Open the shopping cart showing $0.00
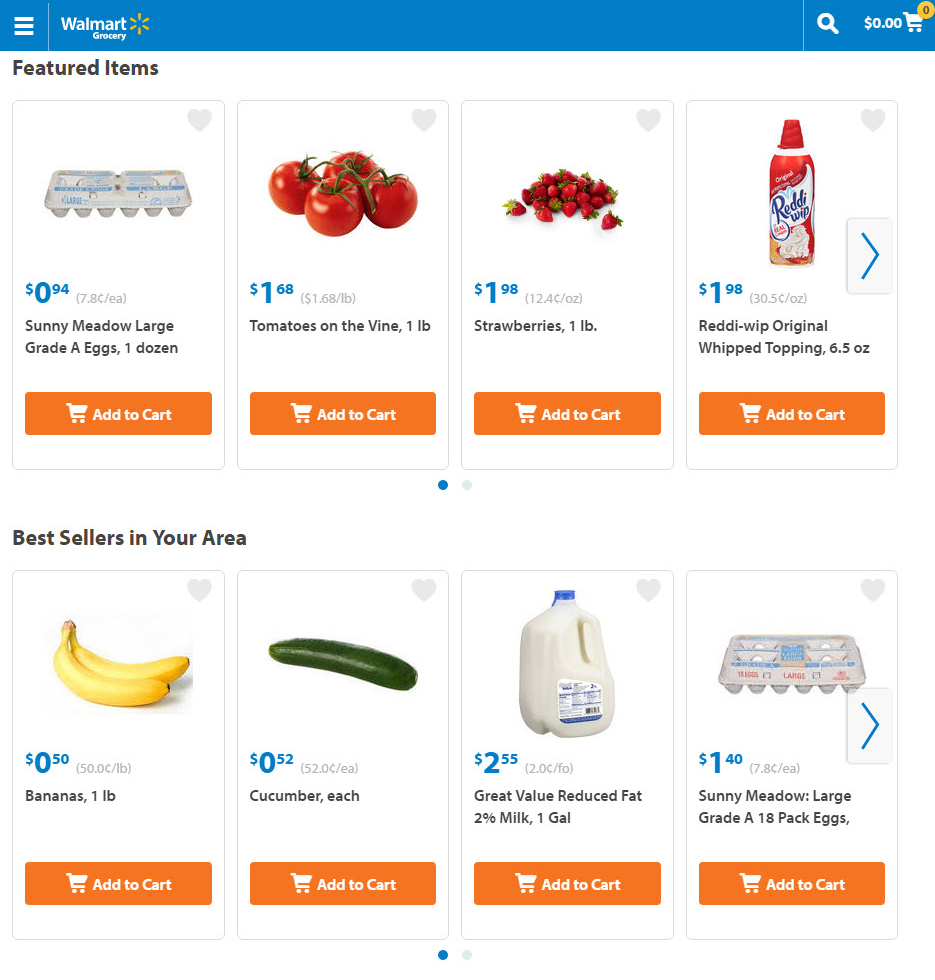The height and width of the screenshot is (980, 935). click(x=893, y=23)
